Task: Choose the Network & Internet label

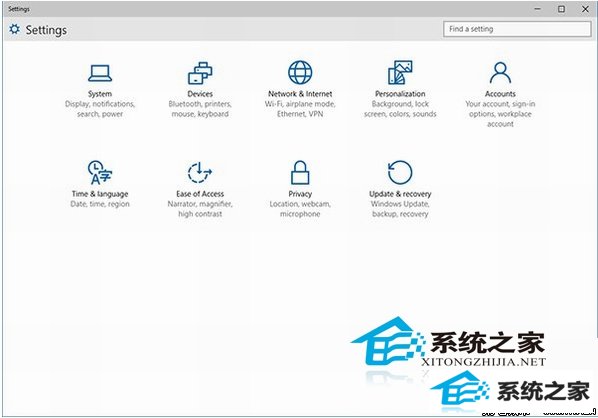Action: pos(300,94)
